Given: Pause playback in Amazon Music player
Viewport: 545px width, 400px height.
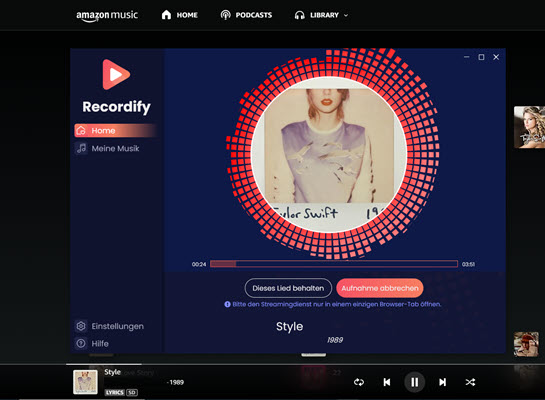Looking at the screenshot, I should [x=414, y=382].
